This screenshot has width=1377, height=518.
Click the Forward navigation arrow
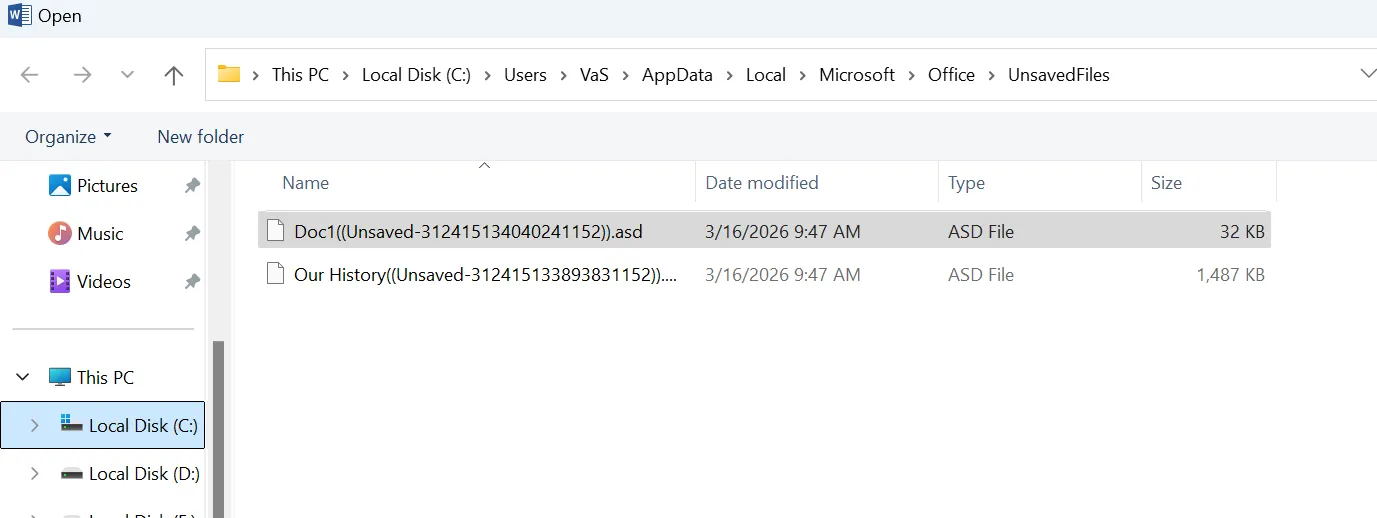(x=82, y=75)
